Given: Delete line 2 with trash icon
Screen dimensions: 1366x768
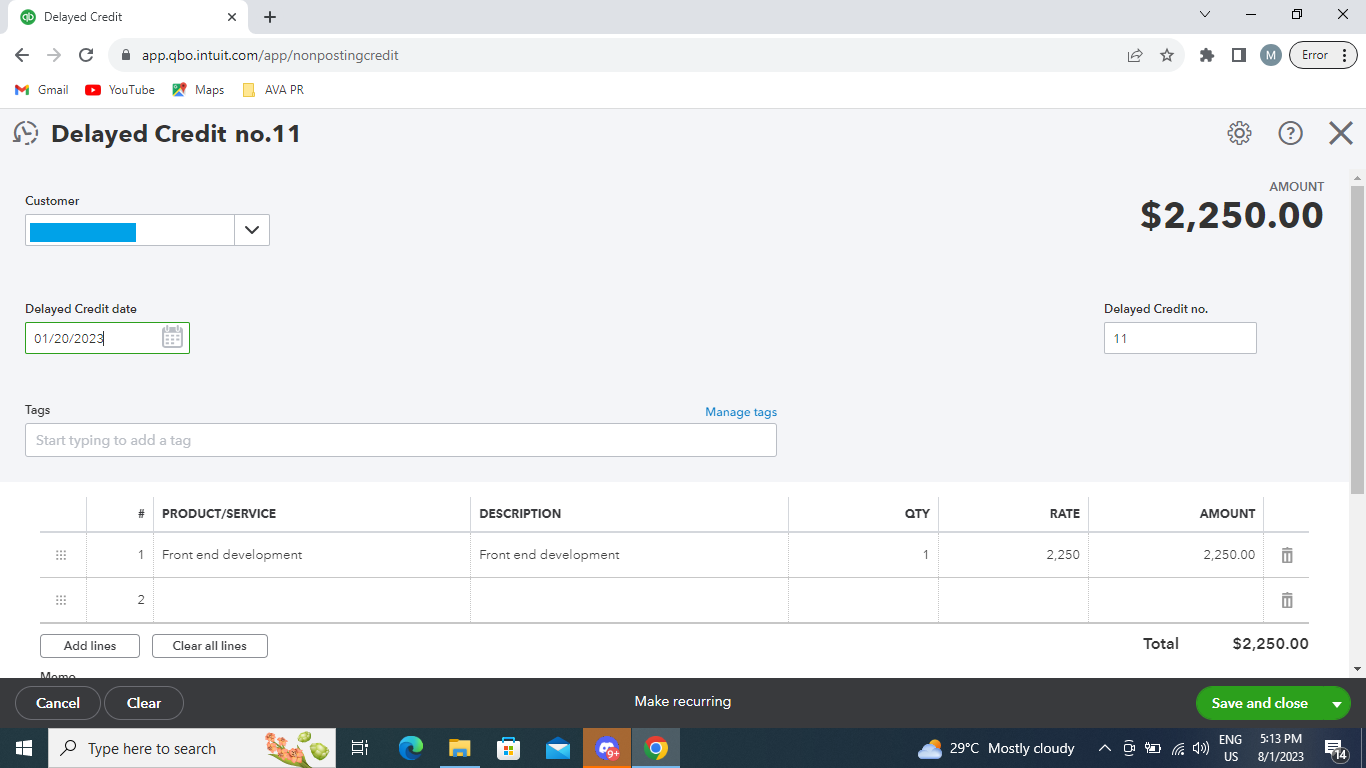Looking at the screenshot, I should 1287,600.
